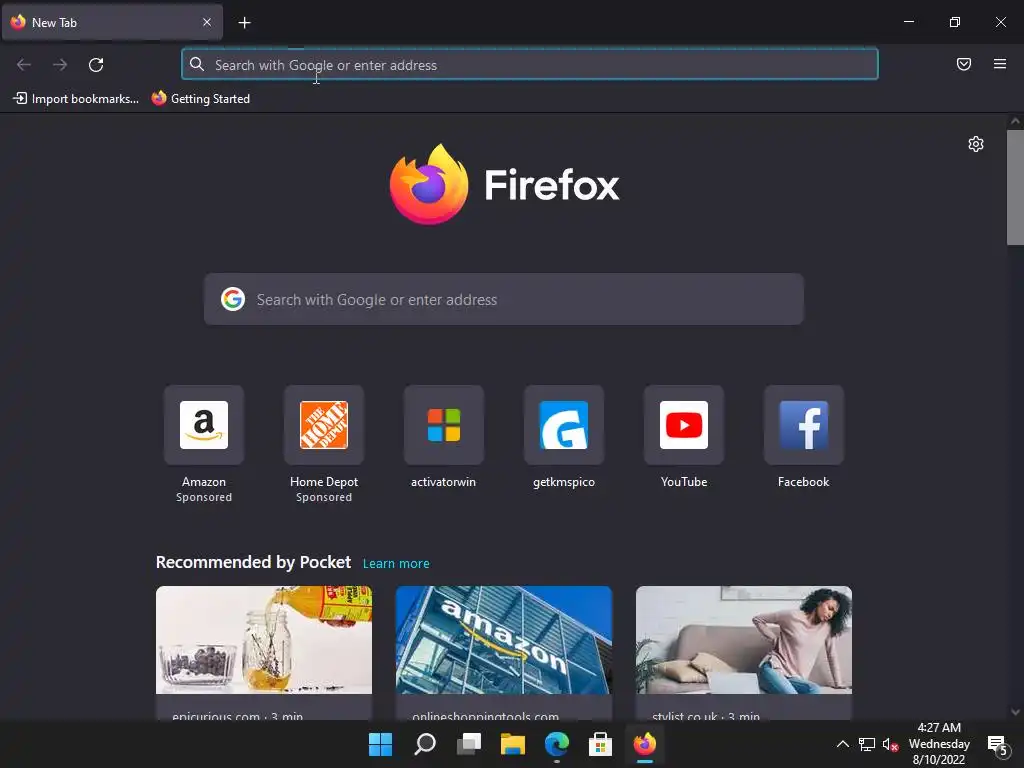Viewport: 1024px width, 768px height.
Task: Open the Firefox application menu
Action: [x=1000, y=64]
